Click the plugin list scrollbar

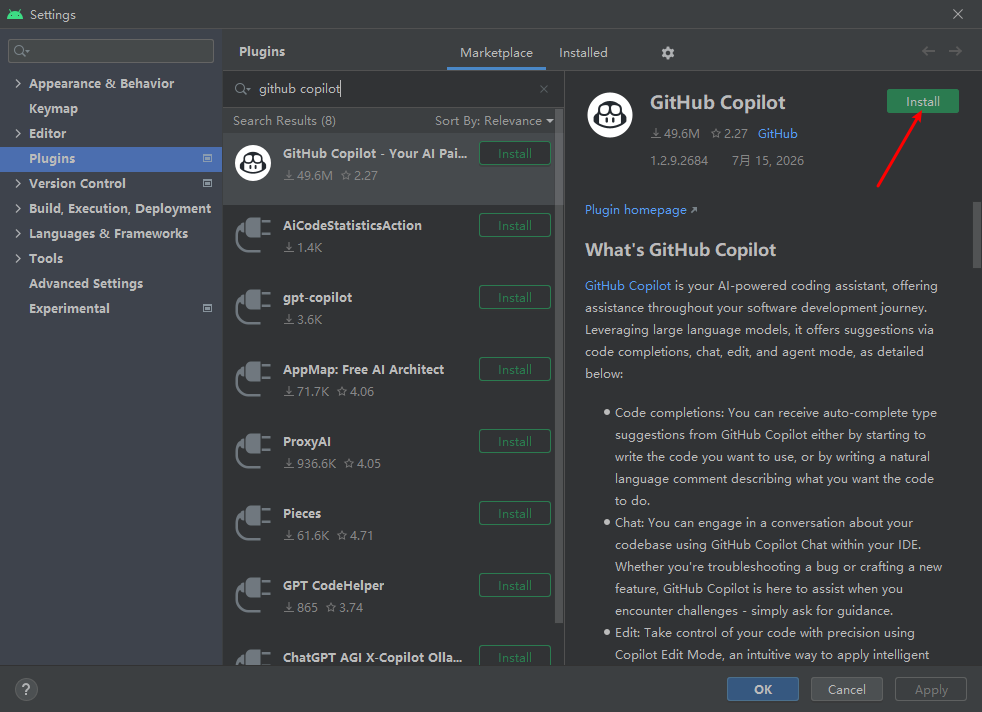(x=559, y=366)
